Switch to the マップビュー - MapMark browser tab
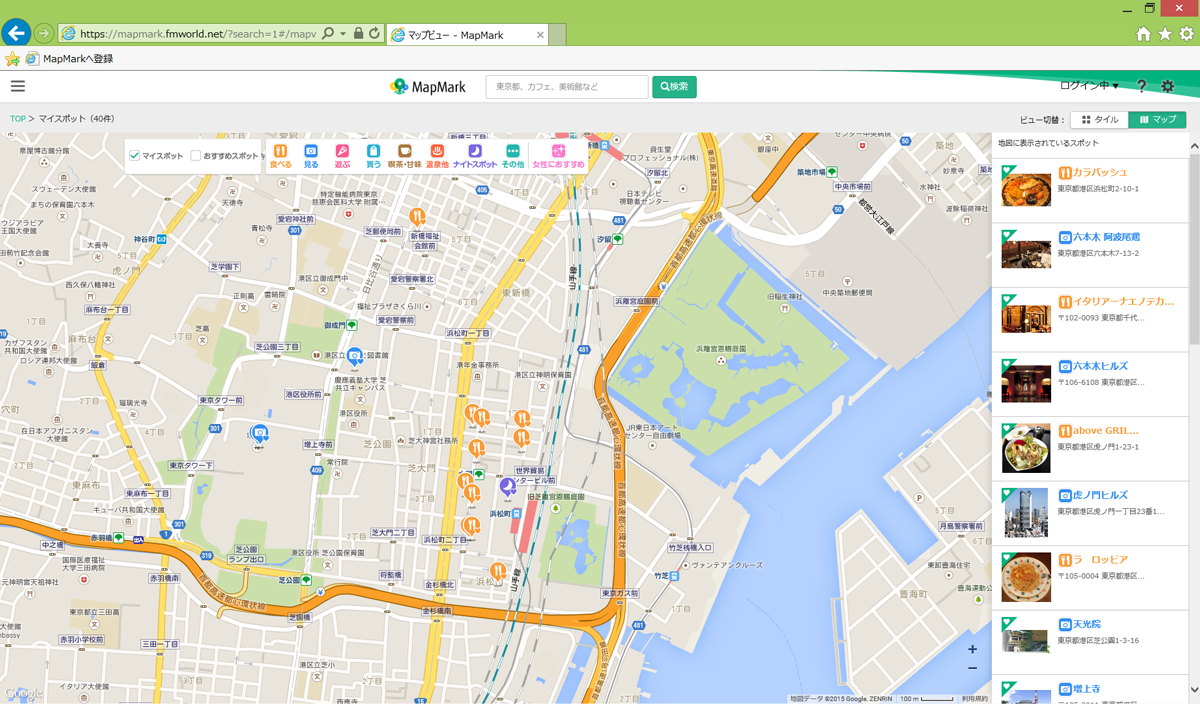This screenshot has width=1200, height=704. pyautogui.click(x=464, y=35)
